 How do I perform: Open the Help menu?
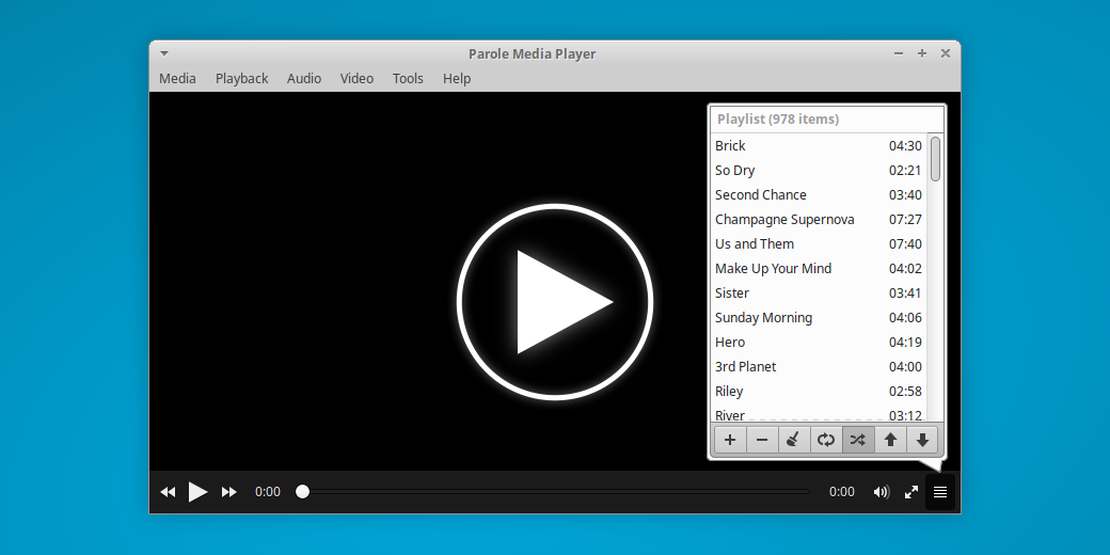coord(457,79)
